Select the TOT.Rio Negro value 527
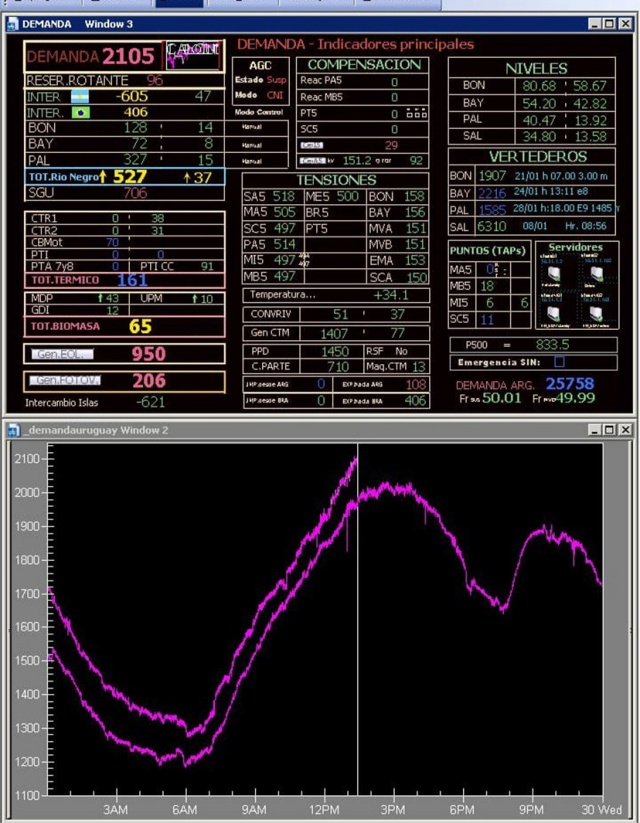This screenshot has width=640, height=823. pos(130,177)
